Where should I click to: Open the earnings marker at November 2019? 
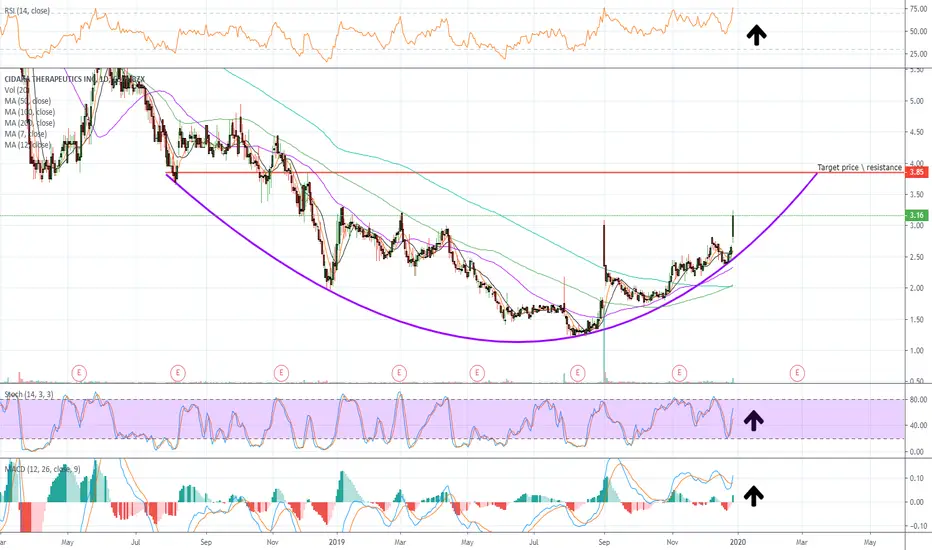pos(679,373)
